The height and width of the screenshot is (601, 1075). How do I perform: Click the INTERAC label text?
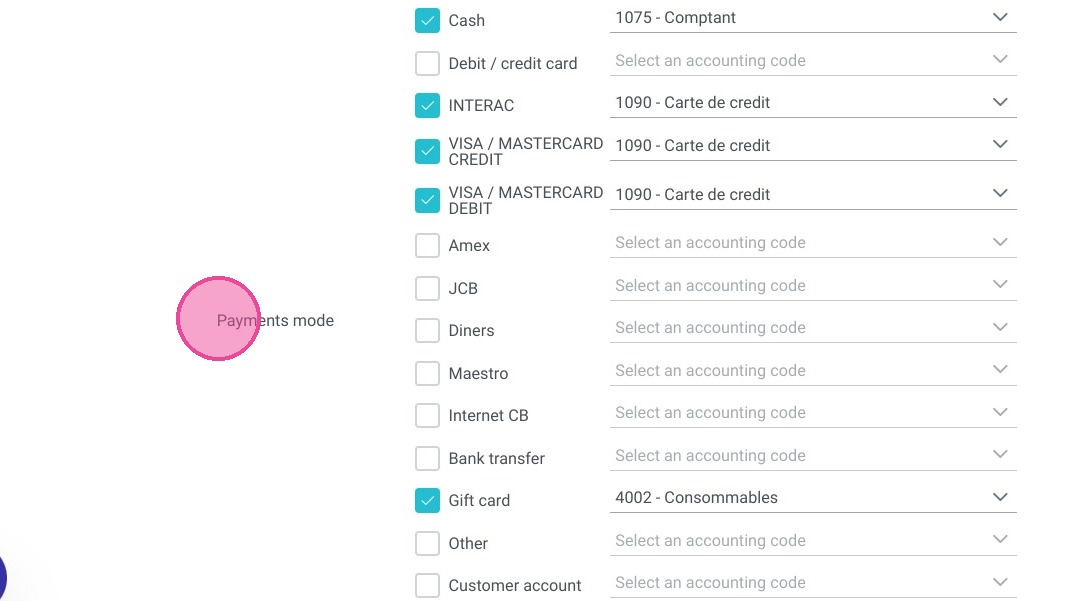click(x=481, y=106)
